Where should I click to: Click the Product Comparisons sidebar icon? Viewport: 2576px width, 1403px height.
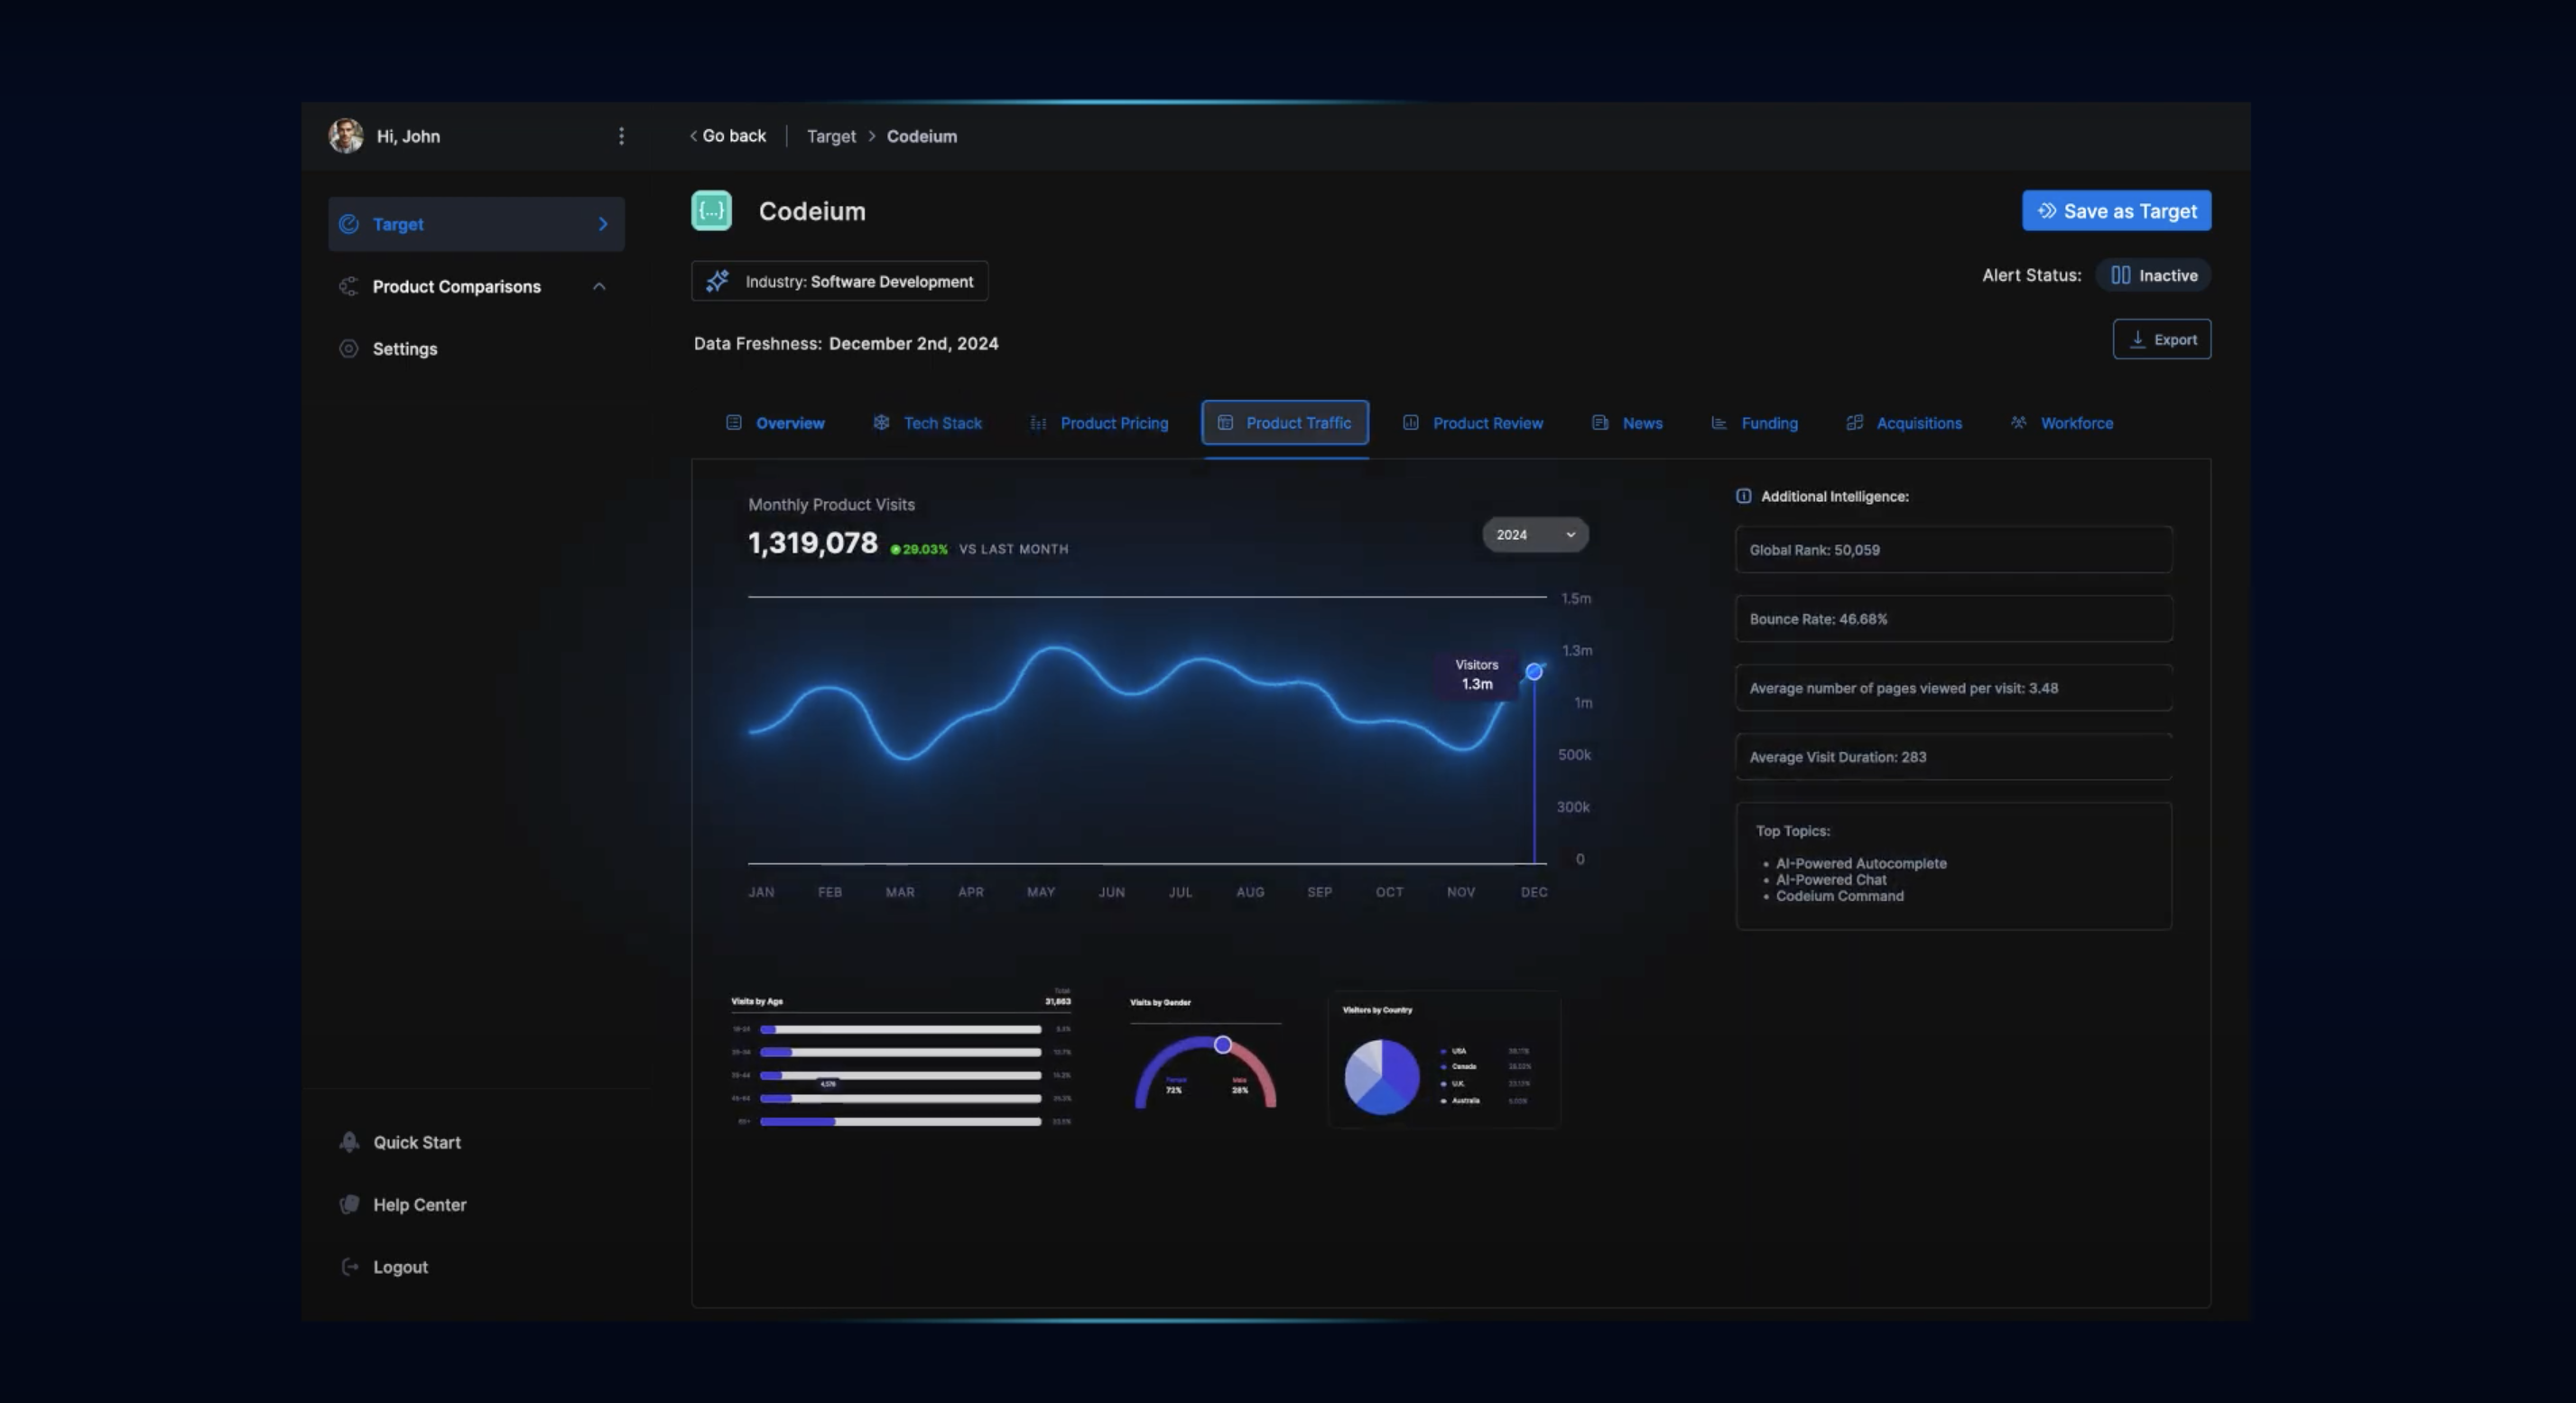[348, 286]
